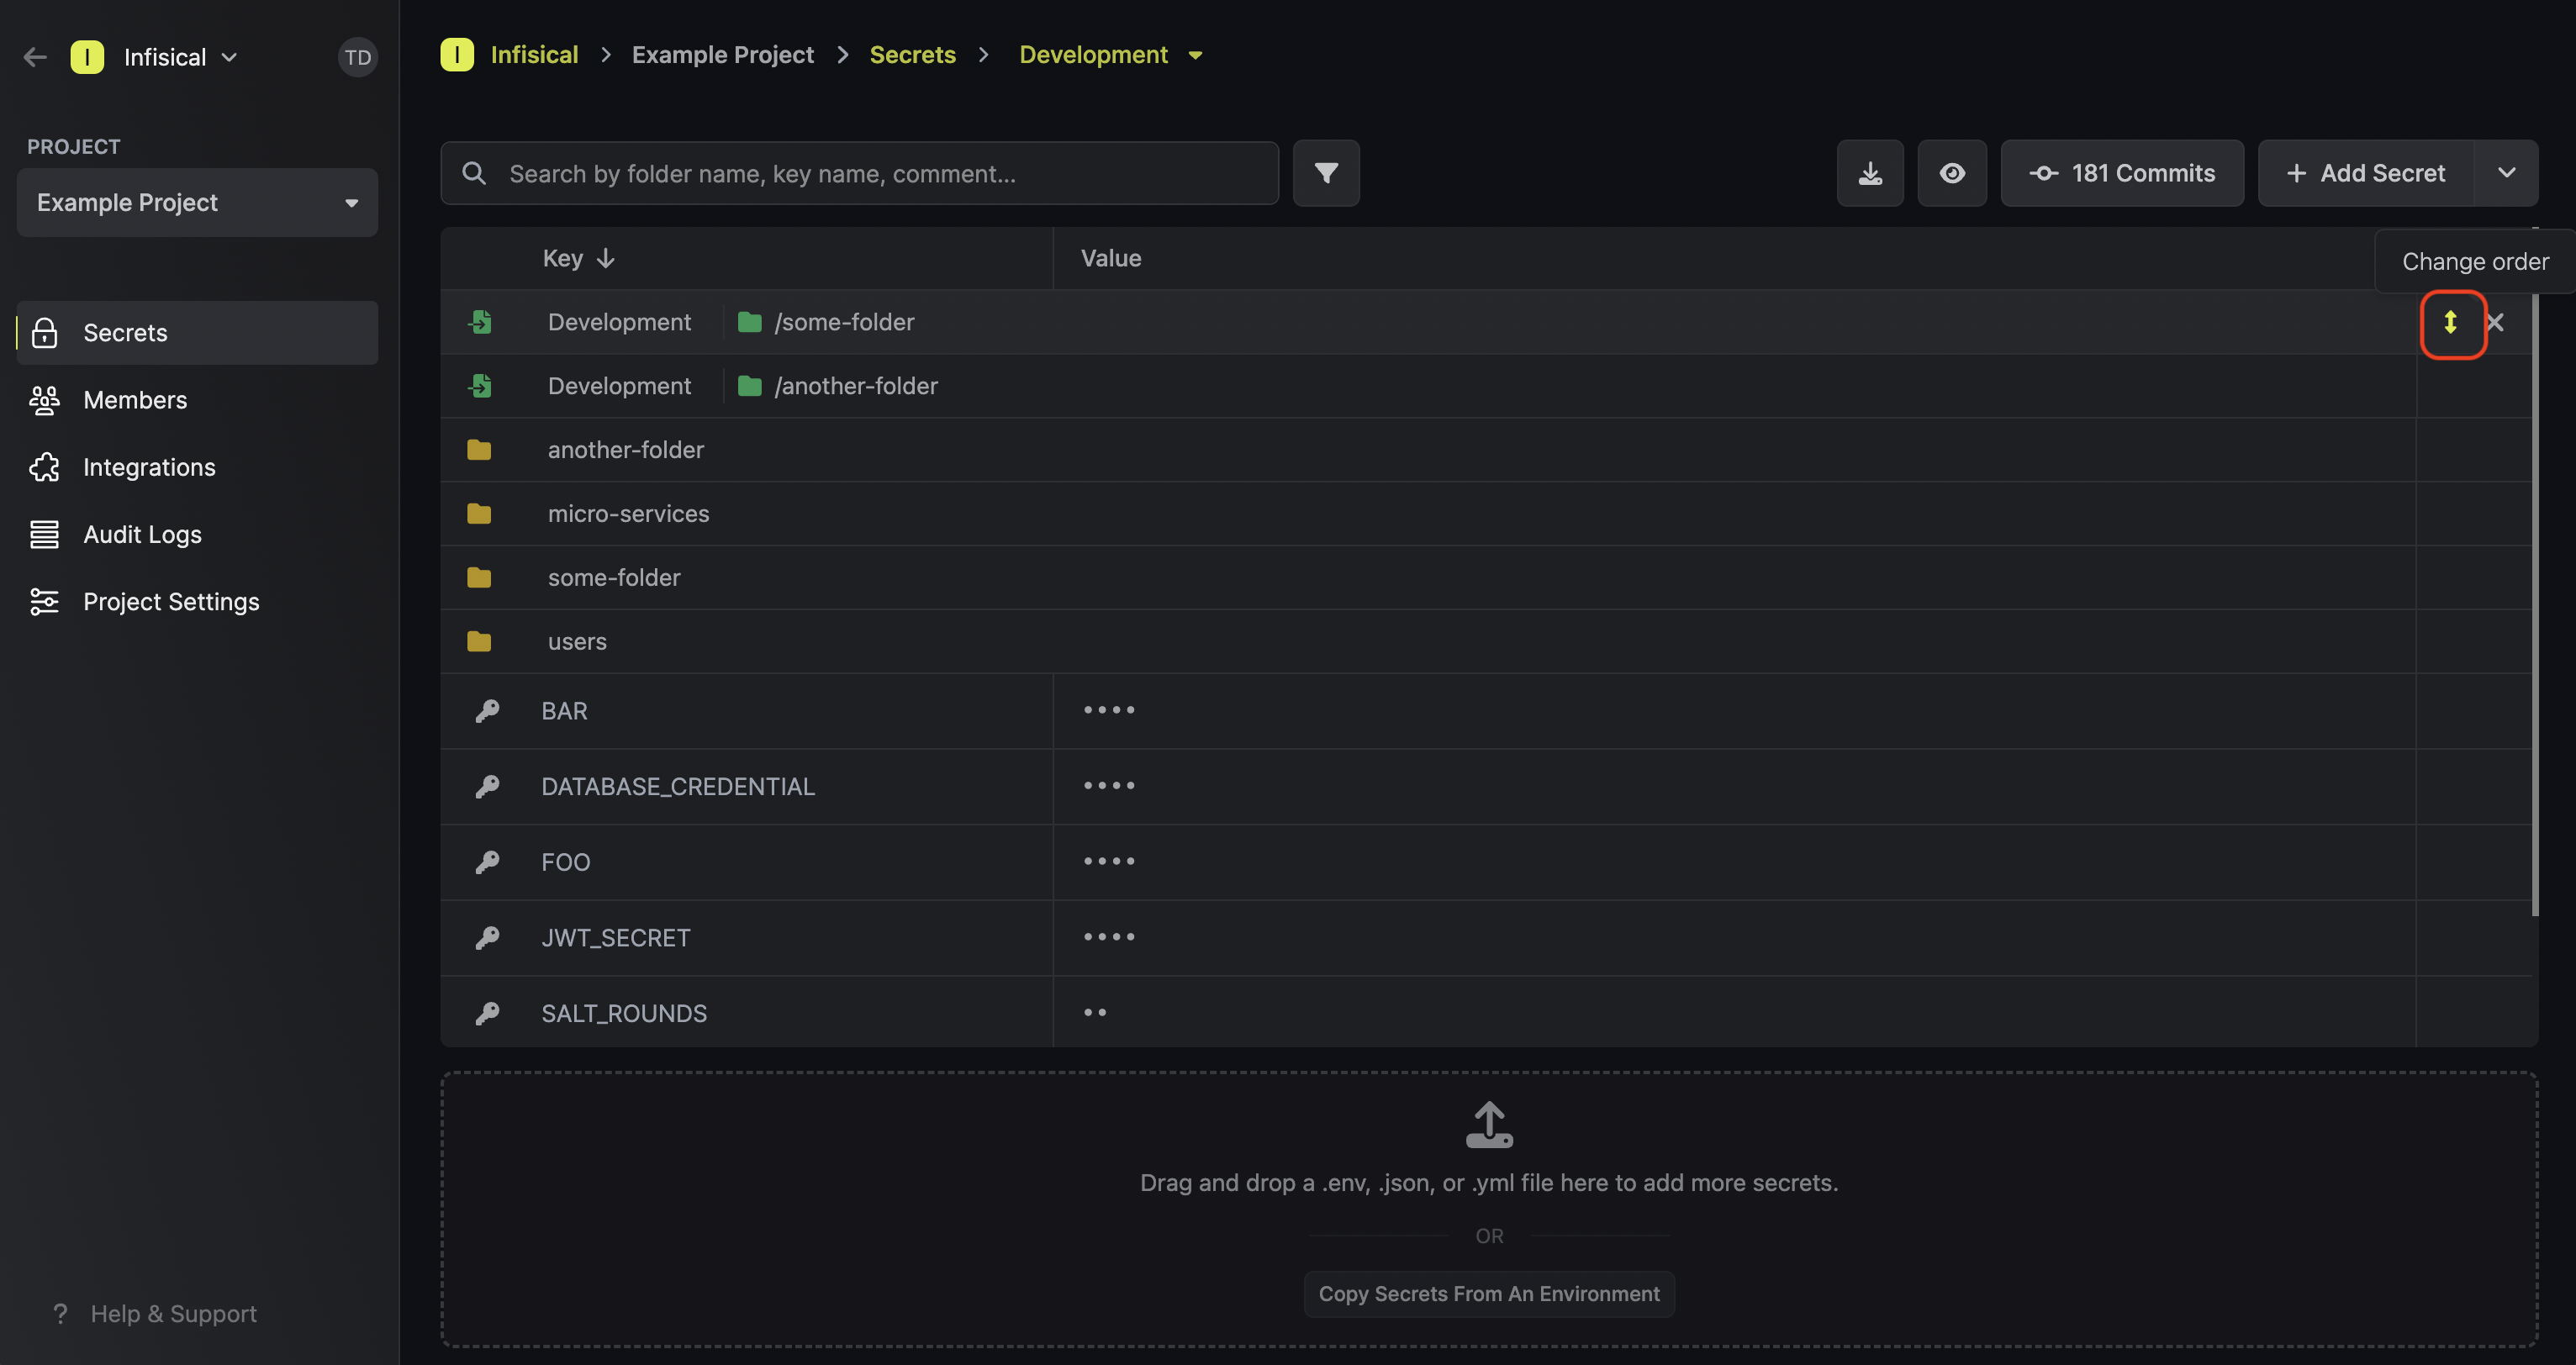Viewport: 2576px width, 1365px height.
Task: Click the Example Project breadcrumb
Action: click(x=722, y=55)
